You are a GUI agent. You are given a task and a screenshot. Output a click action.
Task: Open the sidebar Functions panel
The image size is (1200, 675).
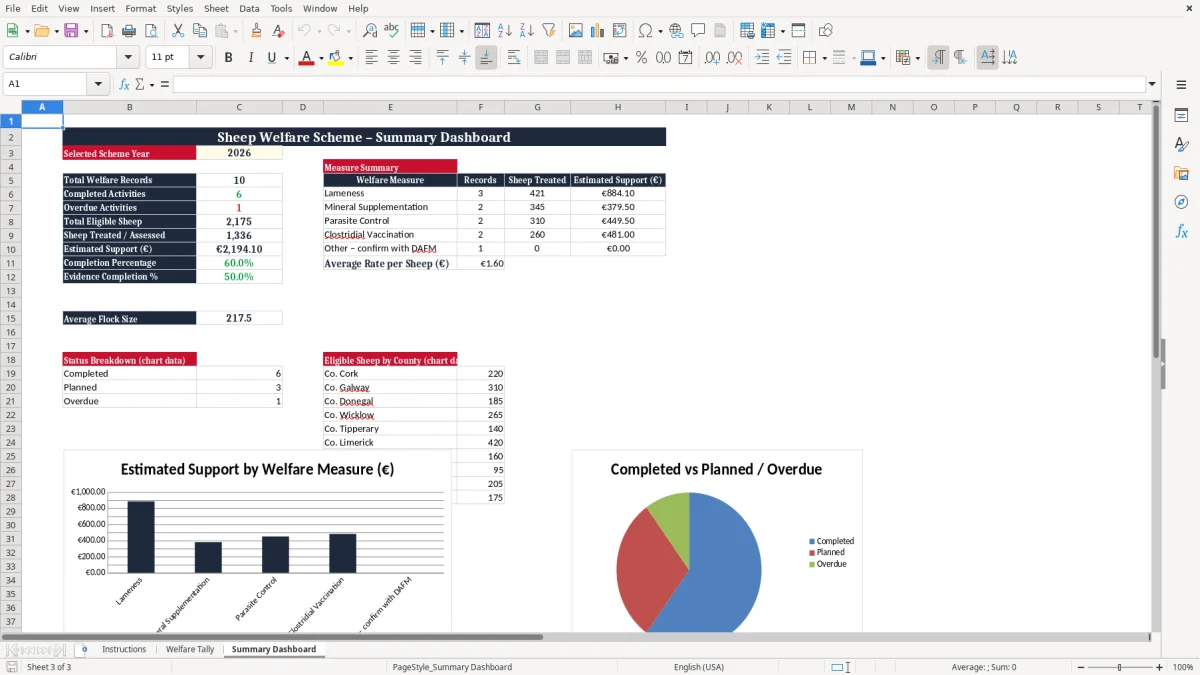pyautogui.click(x=1181, y=231)
